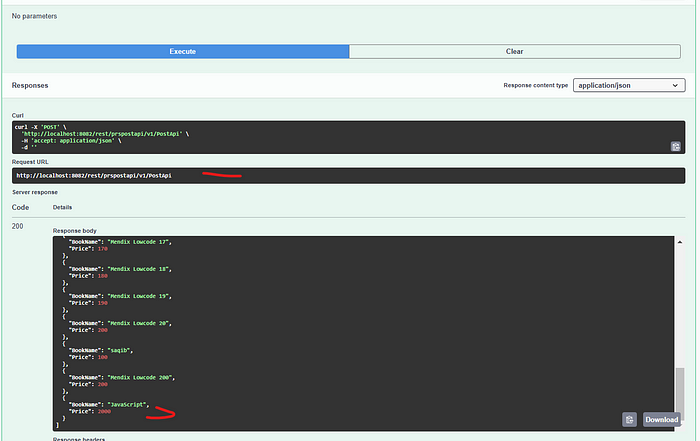700x441 pixels.
Task: Click the Response body label
Action: coord(75,230)
